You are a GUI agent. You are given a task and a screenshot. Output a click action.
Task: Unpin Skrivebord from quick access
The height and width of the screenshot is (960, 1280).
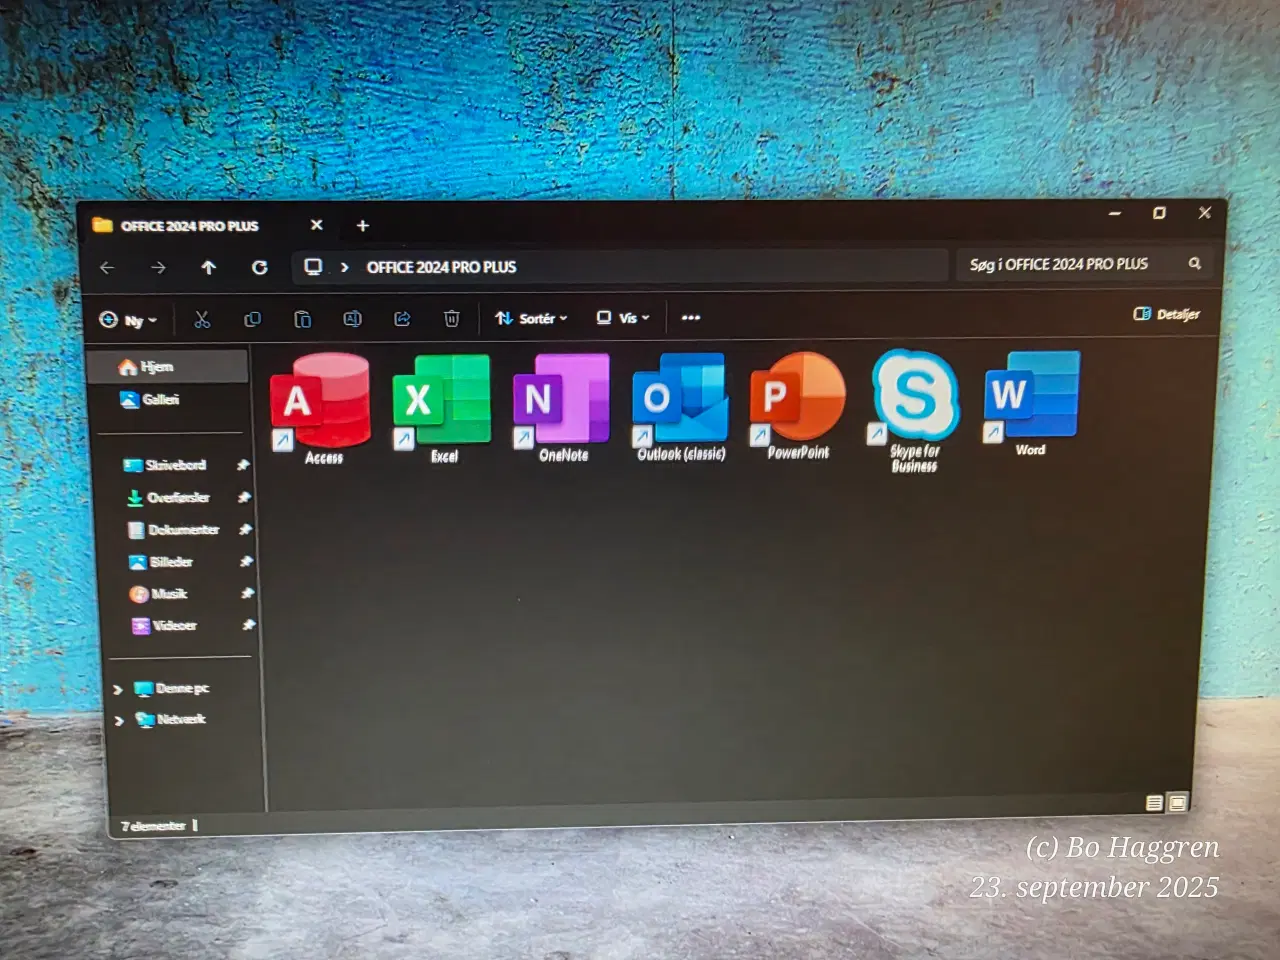(242, 466)
